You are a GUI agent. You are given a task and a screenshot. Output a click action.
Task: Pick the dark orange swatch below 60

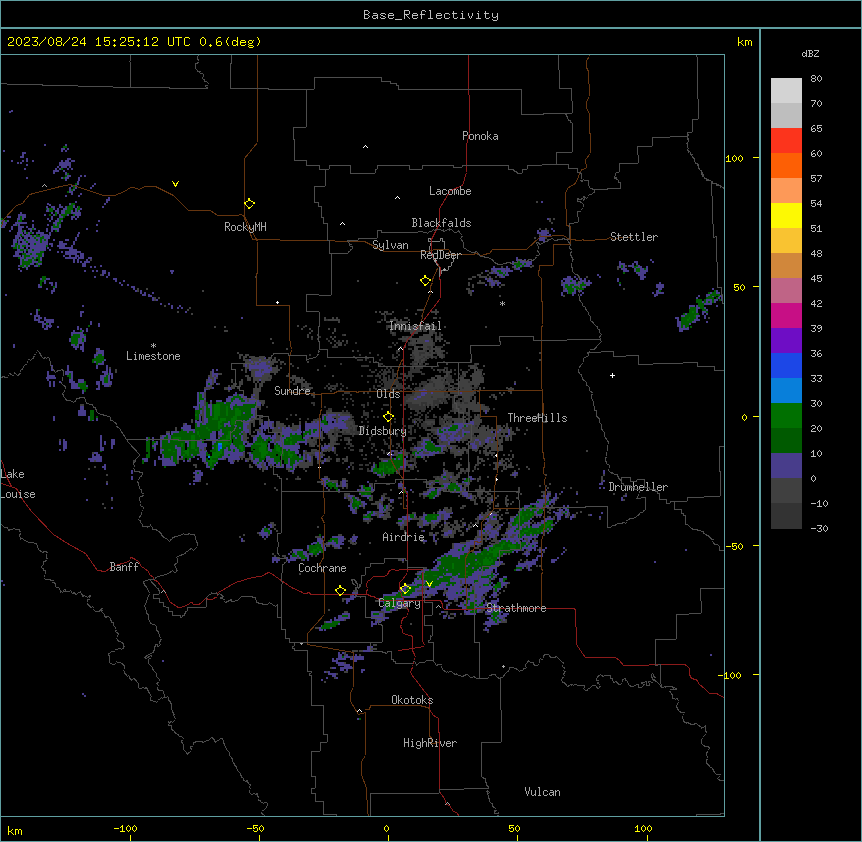(786, 165)
